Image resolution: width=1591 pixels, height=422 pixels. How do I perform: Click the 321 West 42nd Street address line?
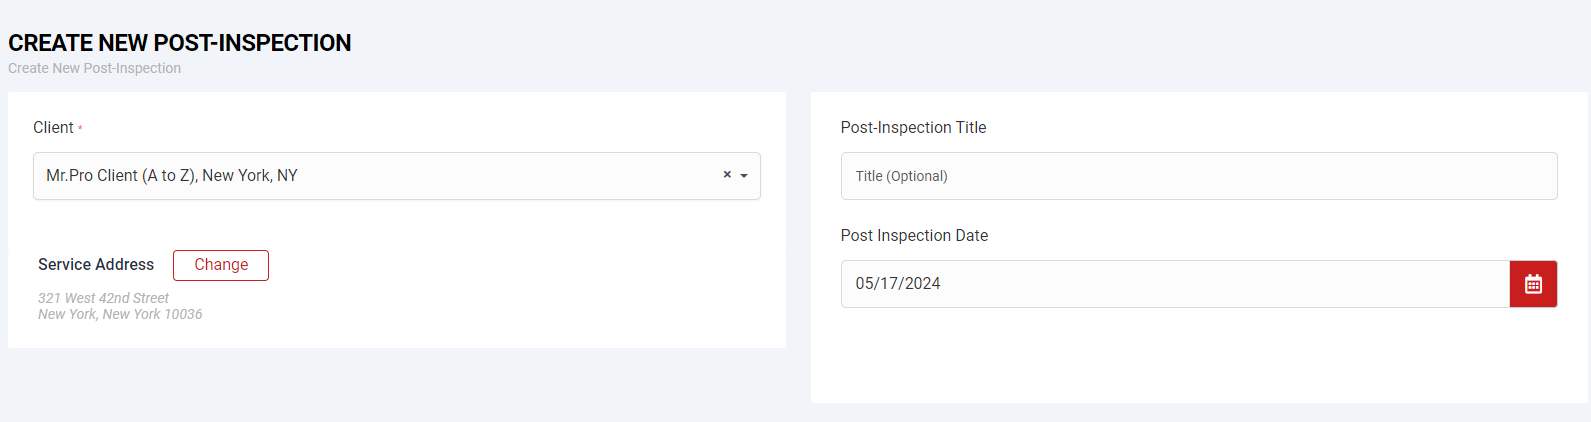tap(103, 298)
